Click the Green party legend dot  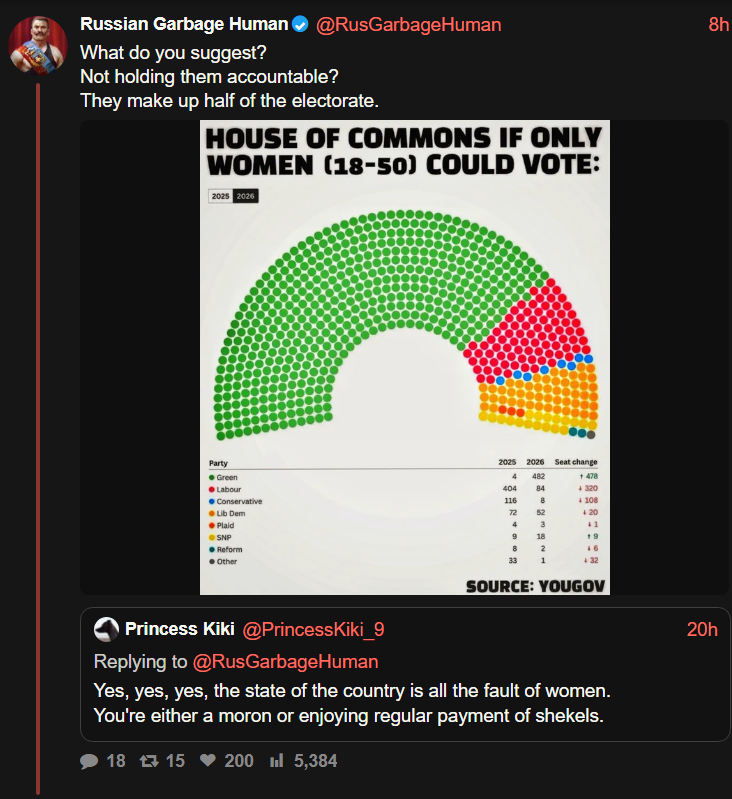click(x=211, y=477)
